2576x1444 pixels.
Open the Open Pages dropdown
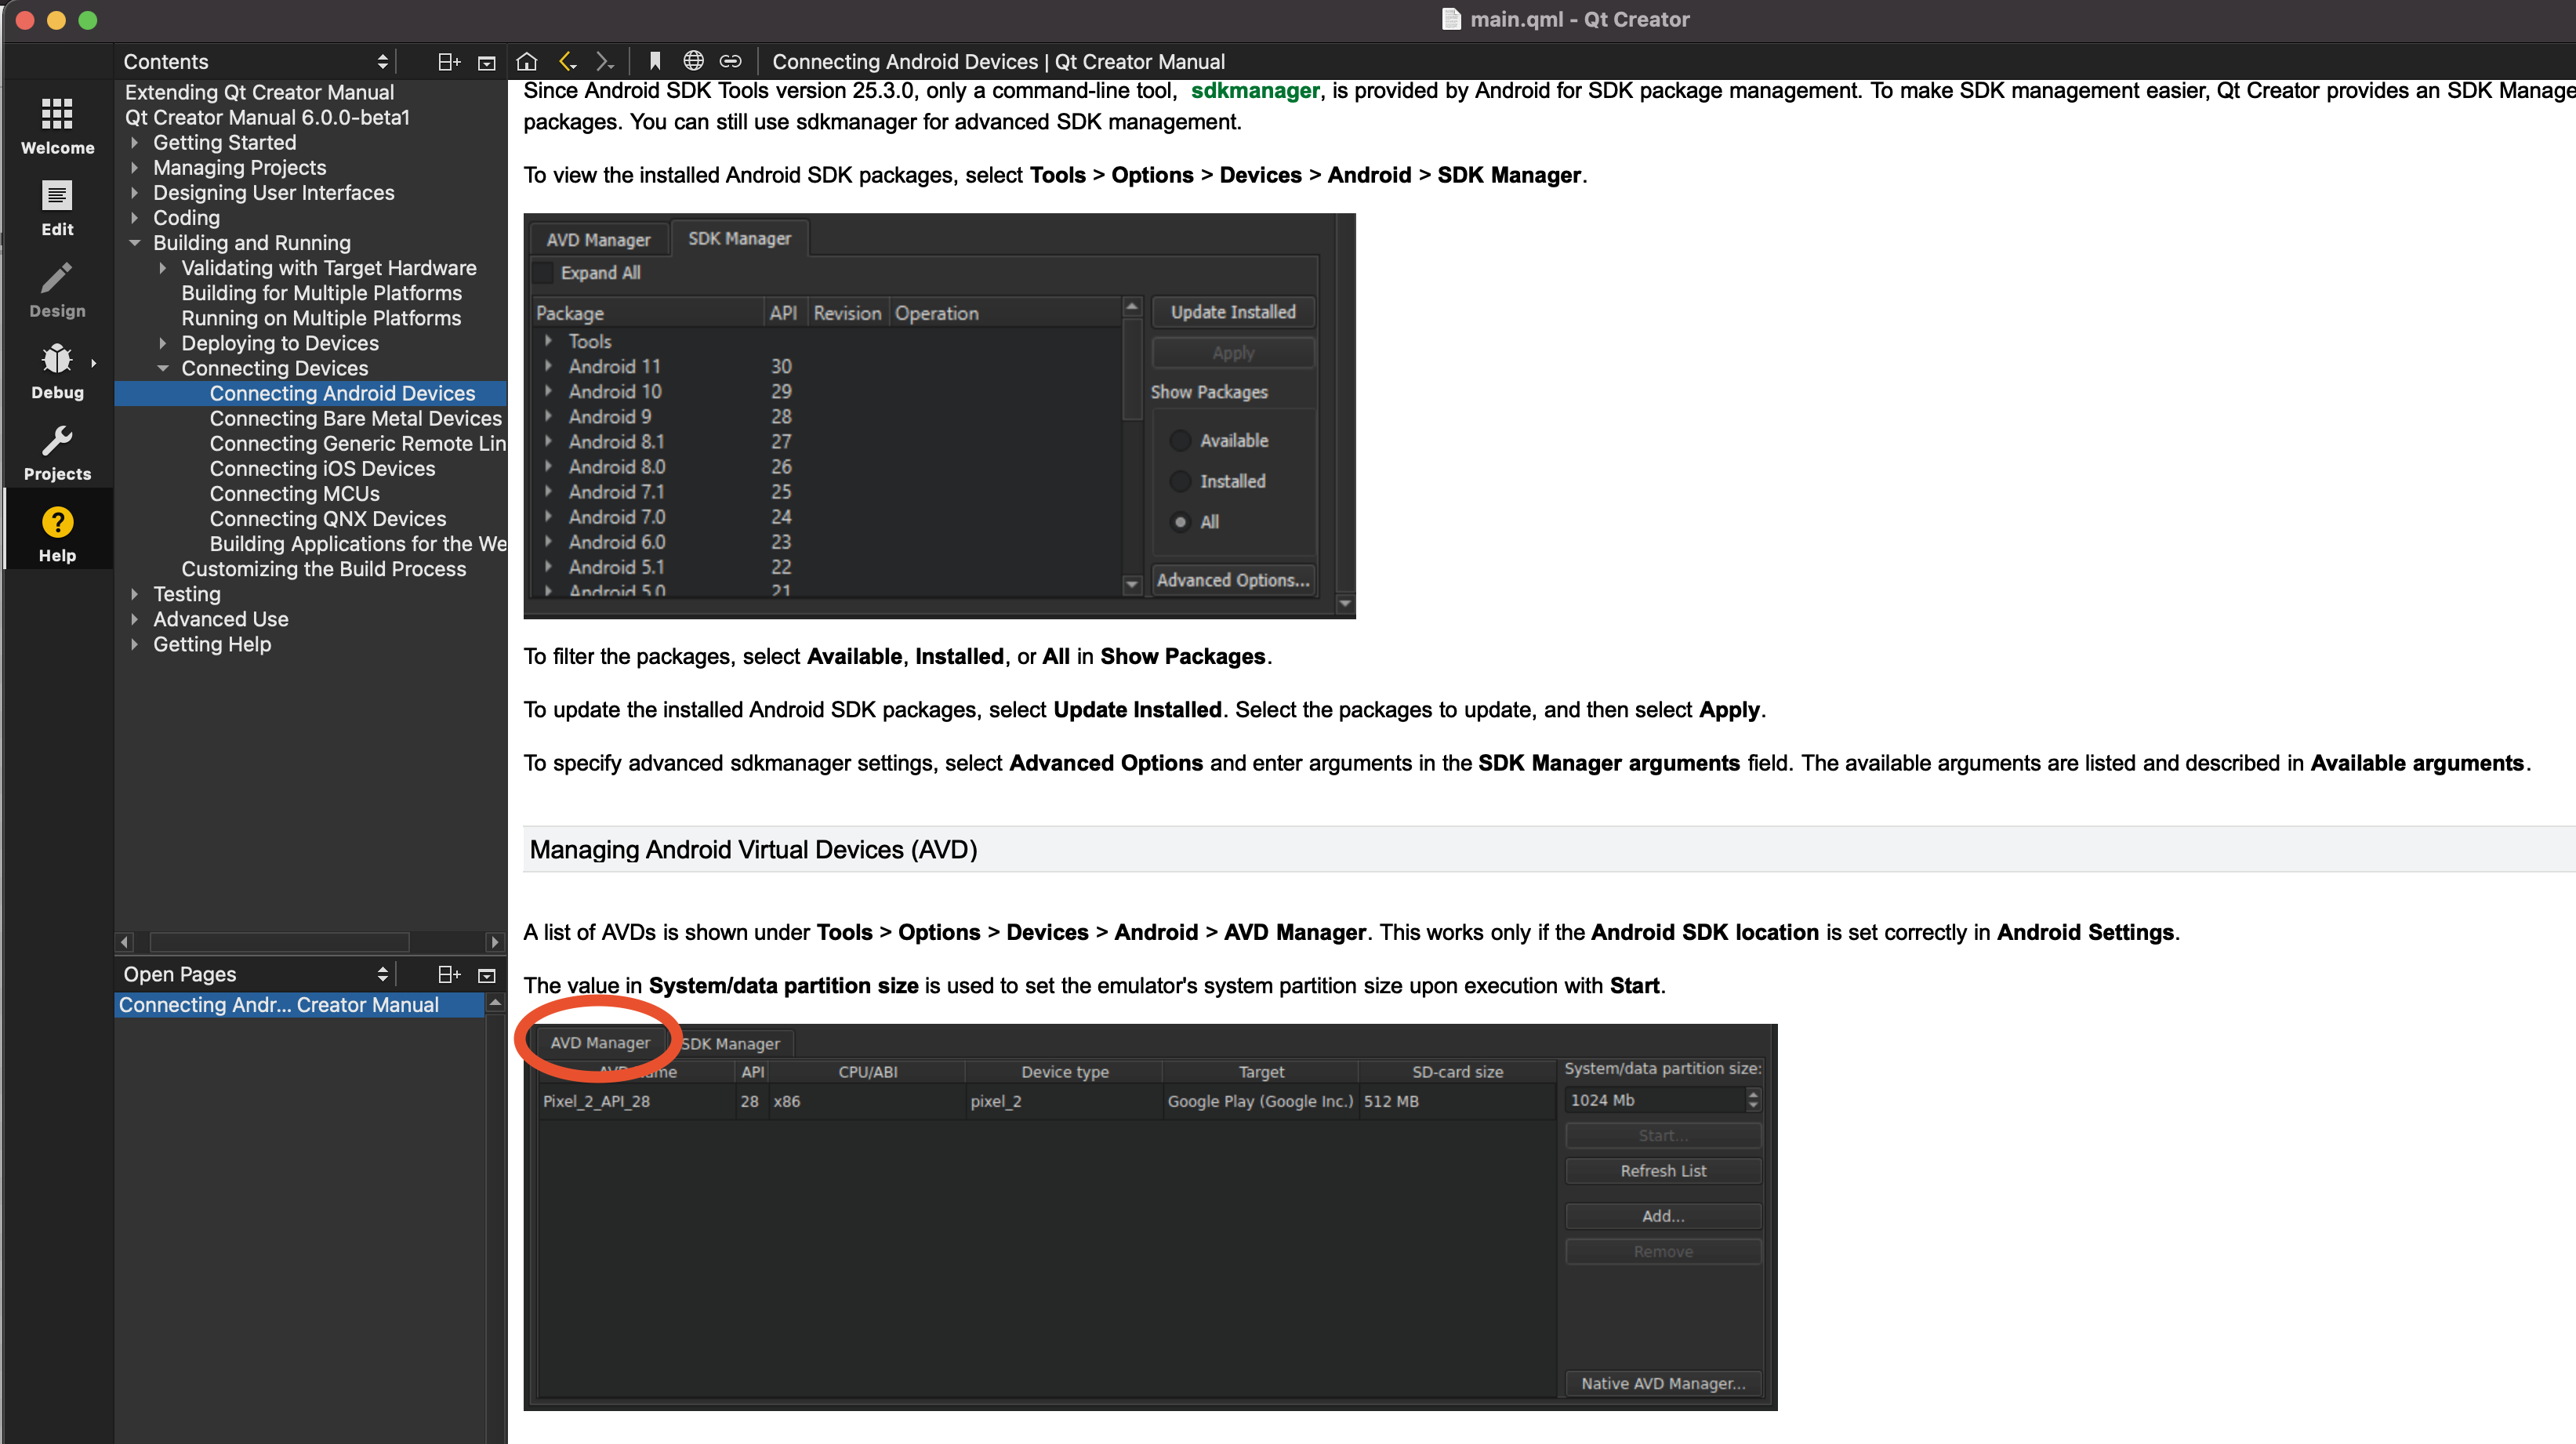click(x=254, y=973)
